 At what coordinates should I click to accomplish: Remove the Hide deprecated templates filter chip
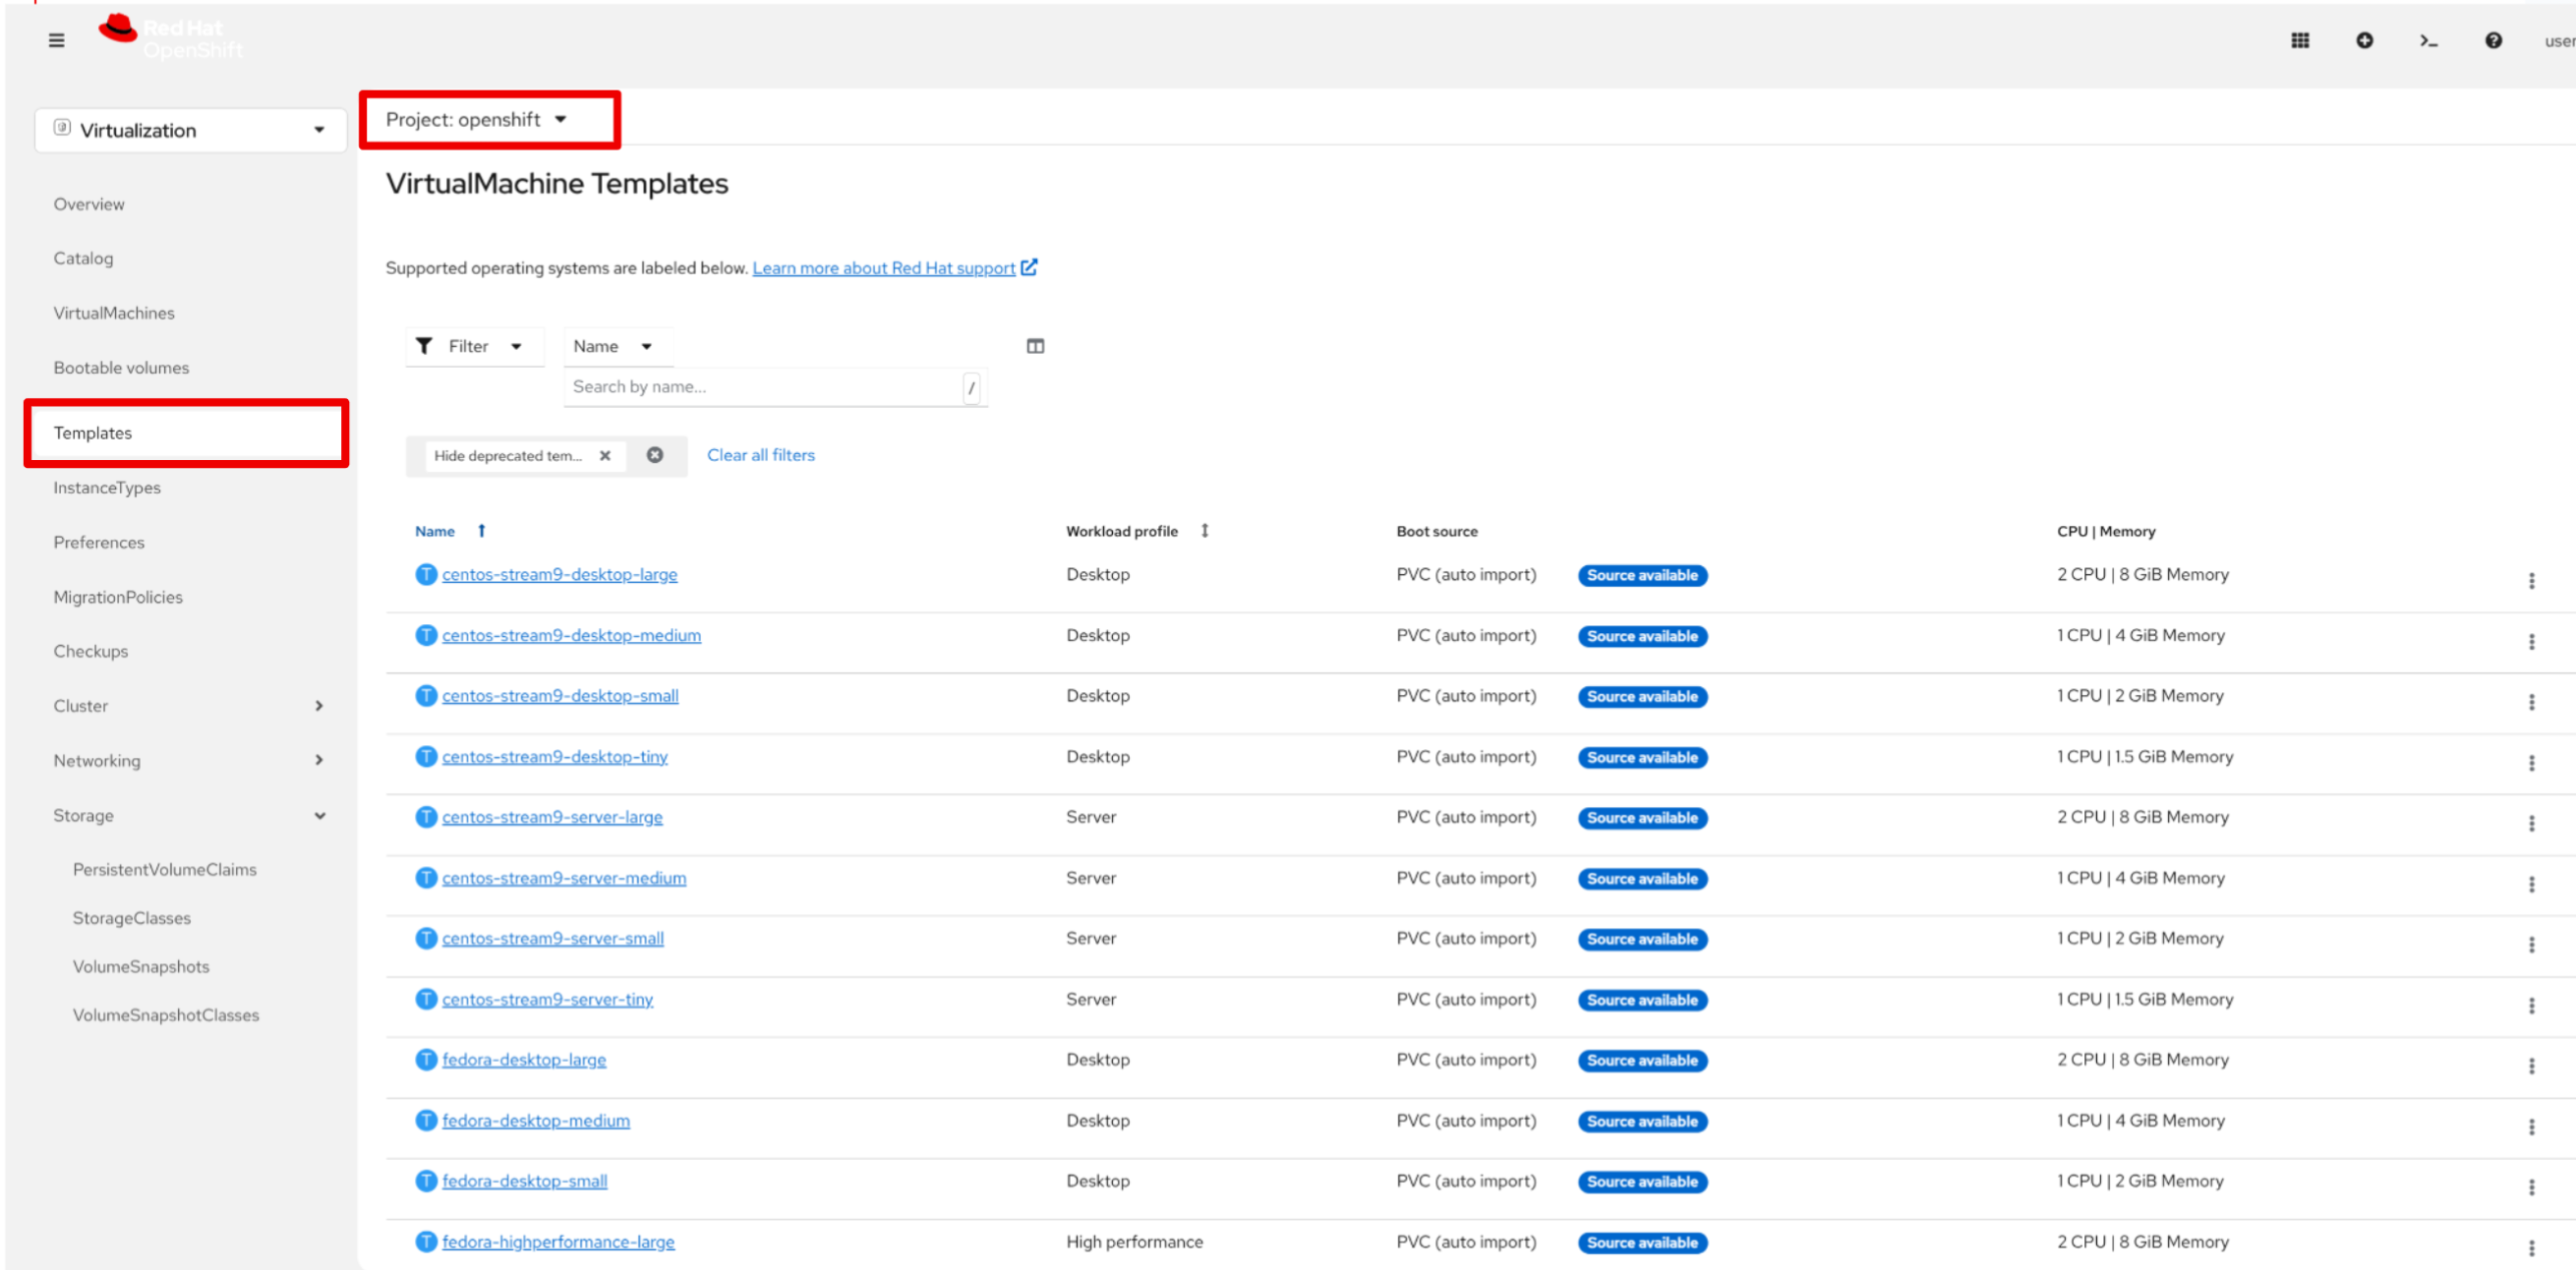tap(605, 456)
